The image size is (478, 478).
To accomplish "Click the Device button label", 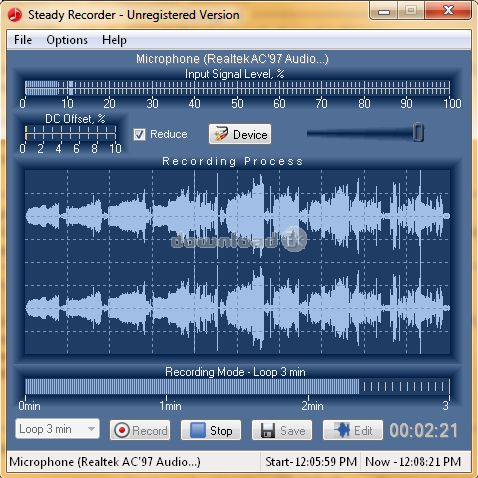I will (250, 135).
